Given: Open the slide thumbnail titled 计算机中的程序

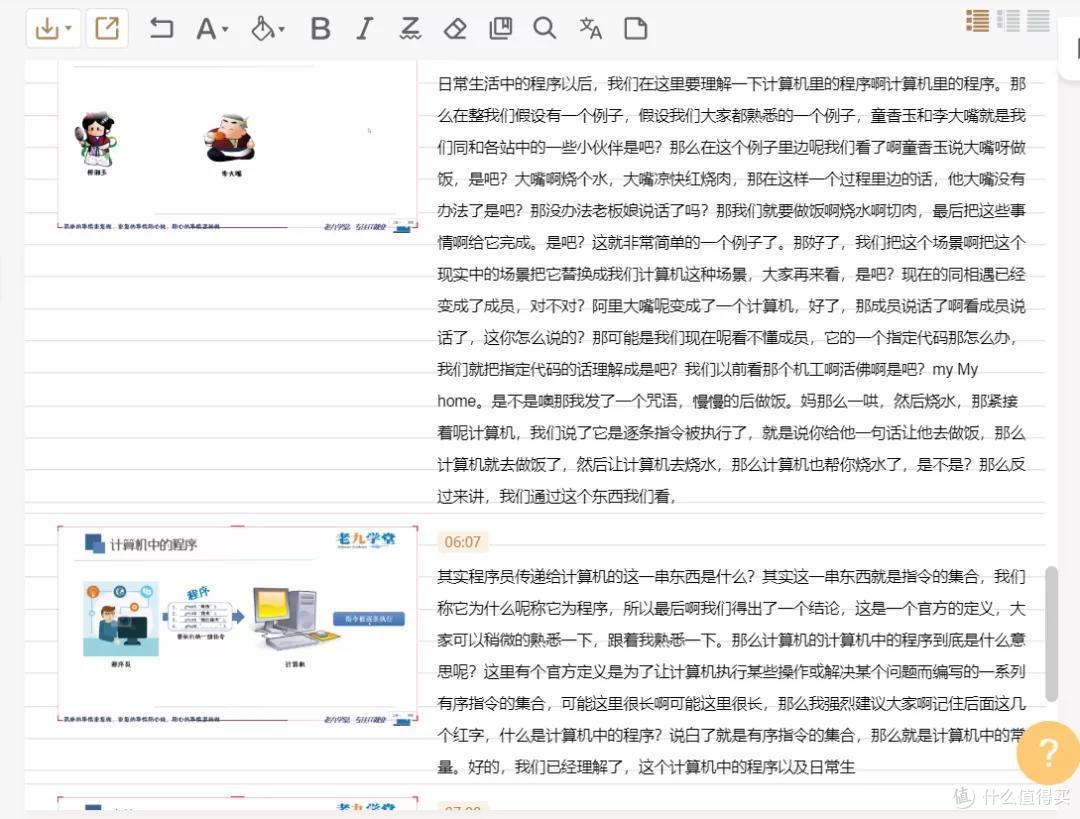Looking at the screenshot, I should tap(238, 625).
